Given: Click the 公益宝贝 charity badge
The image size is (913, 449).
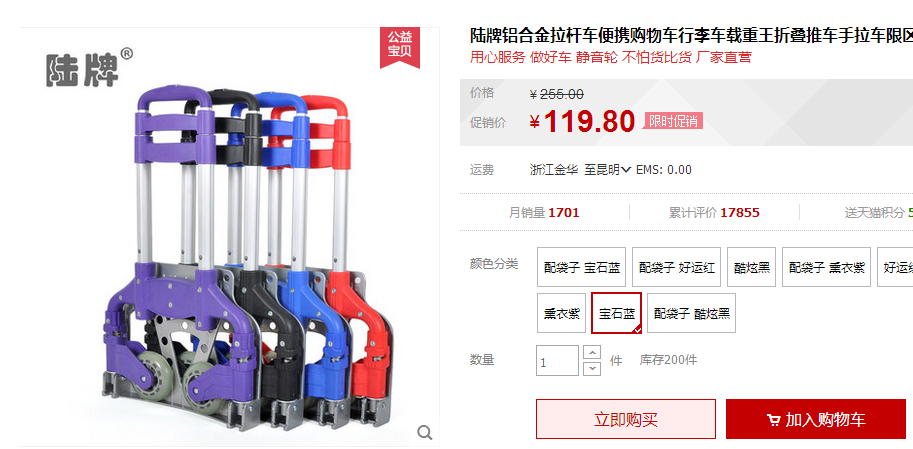Looking at the screenshot, I should tap(400, 47).
